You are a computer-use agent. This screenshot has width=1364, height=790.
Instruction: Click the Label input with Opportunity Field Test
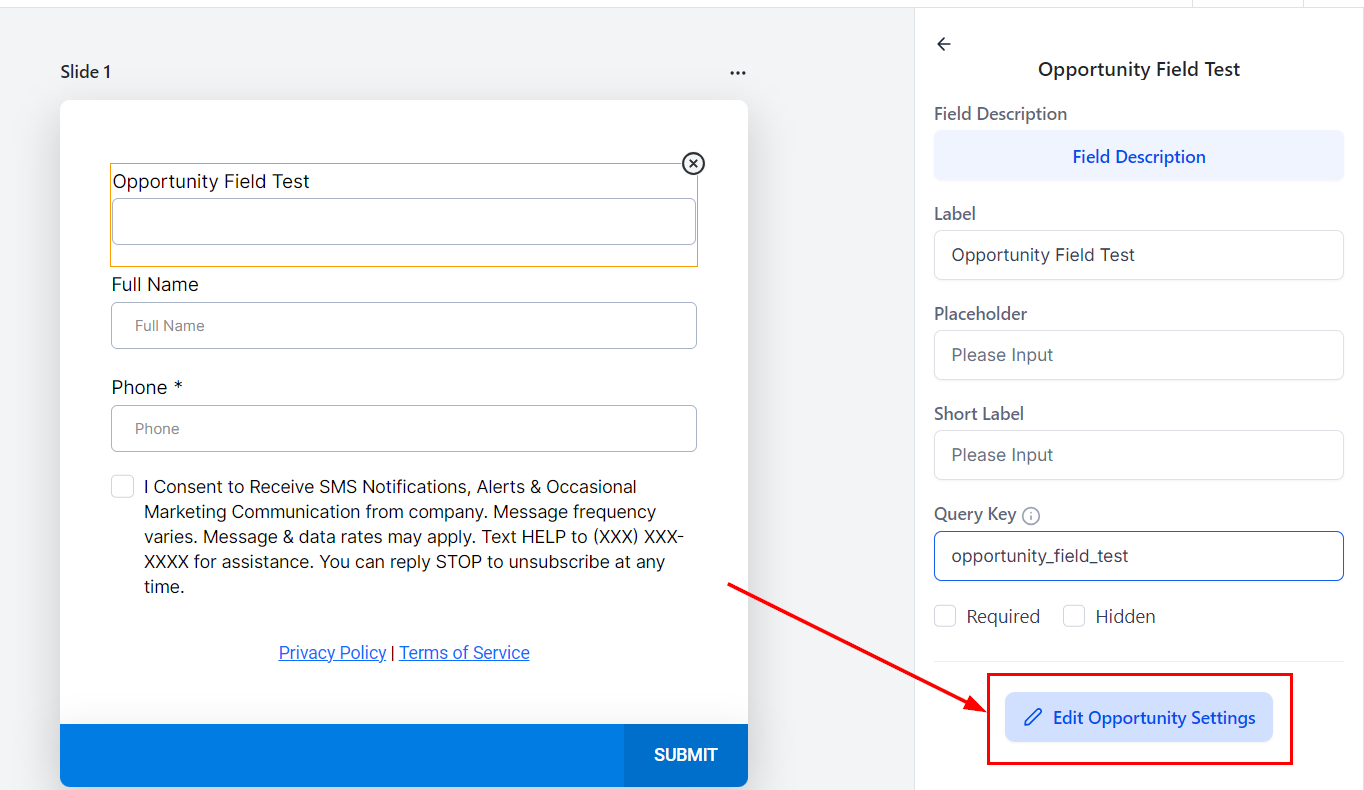(x=1139, y=255)
